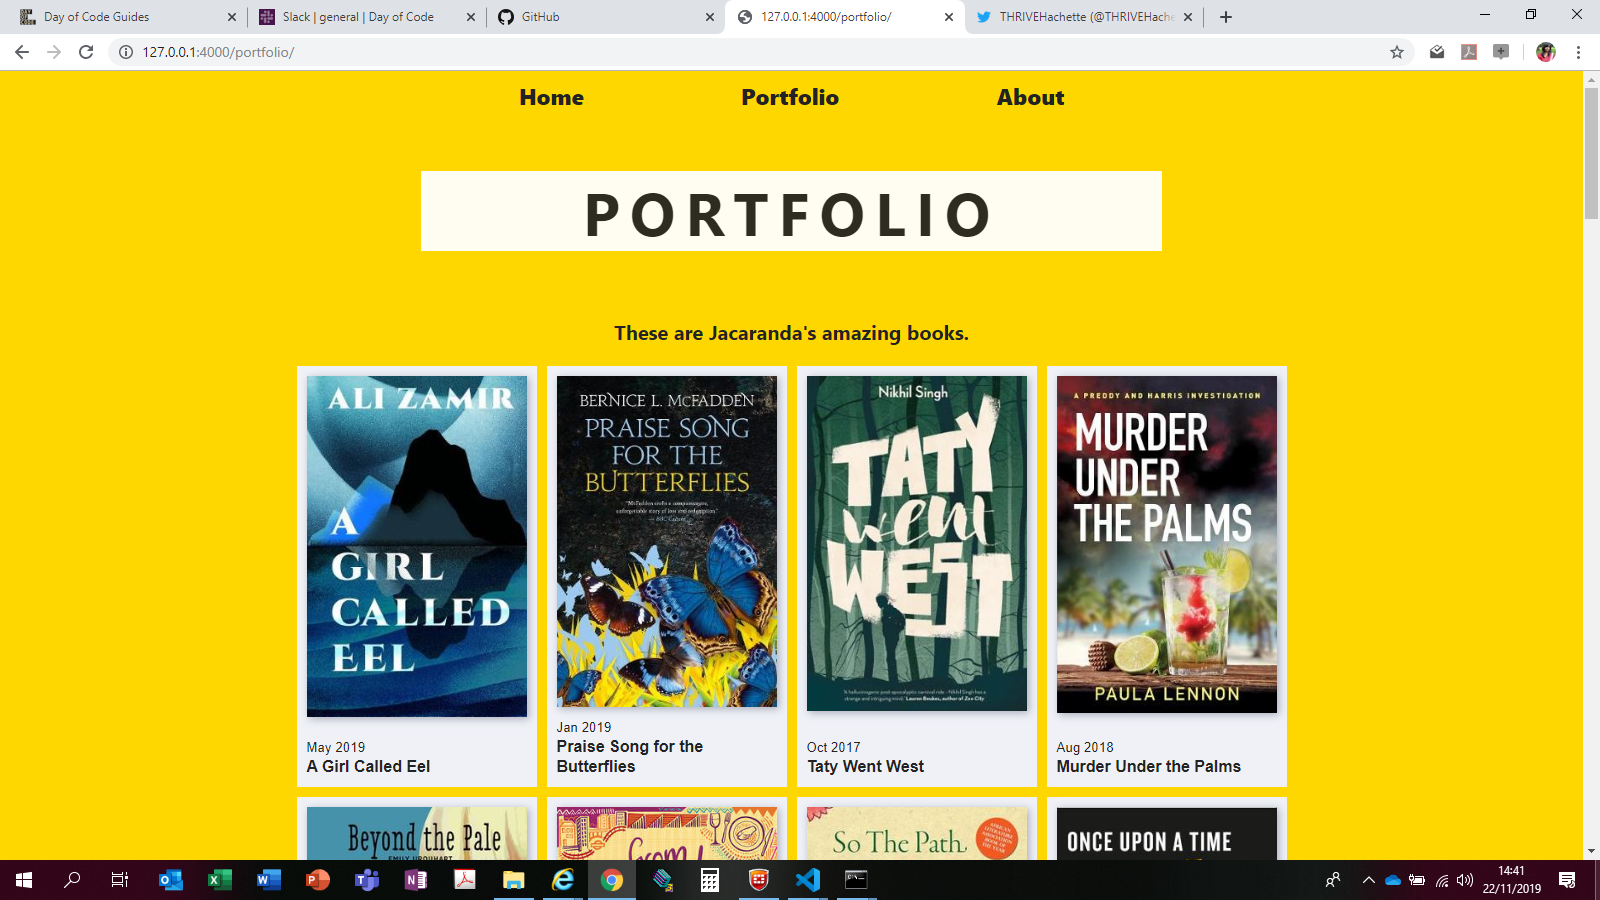
Task: Open the Windows Start menu
Action: tap(24, 880)
